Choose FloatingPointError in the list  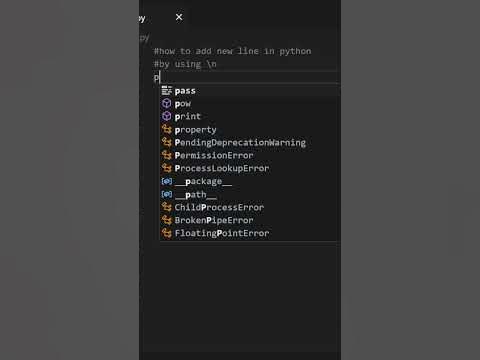(250, 233)
